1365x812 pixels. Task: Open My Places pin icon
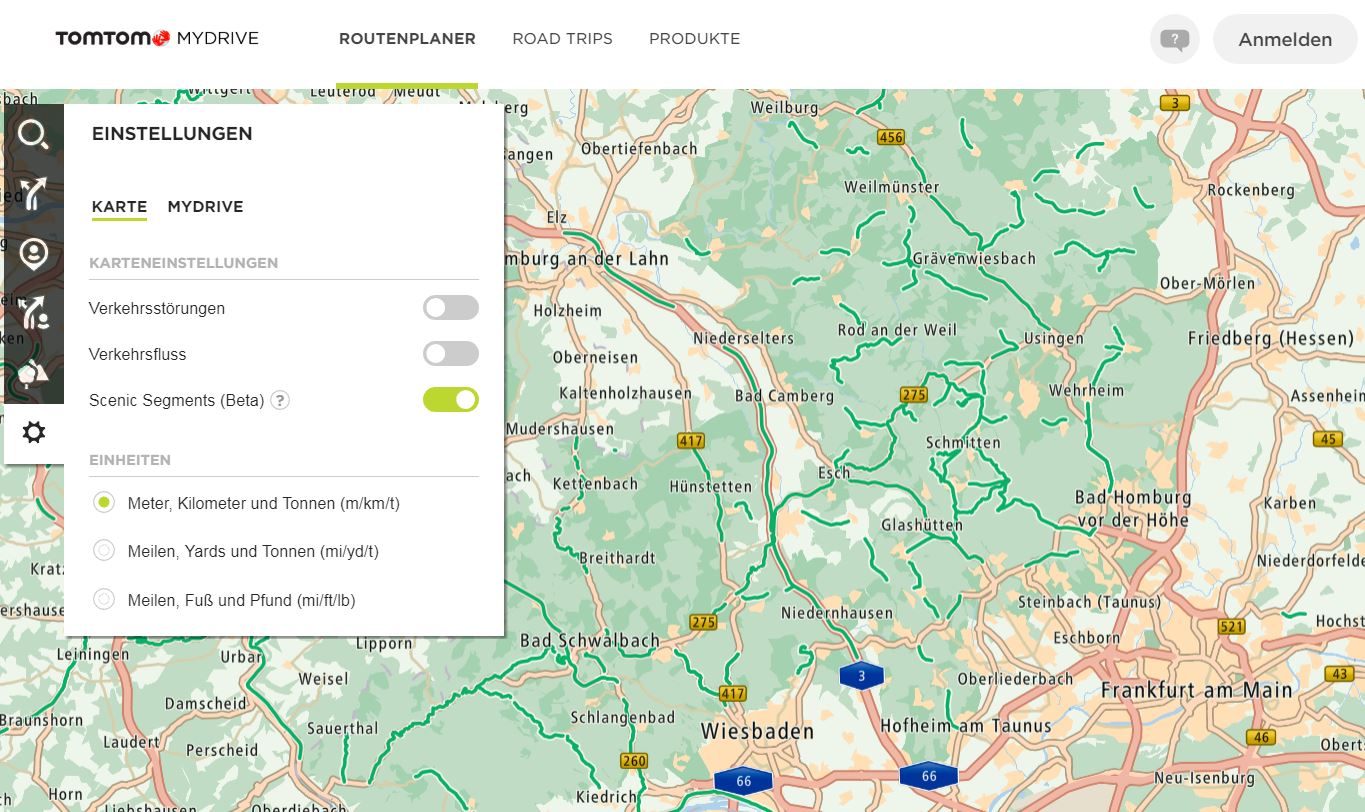tap(33, 253)
